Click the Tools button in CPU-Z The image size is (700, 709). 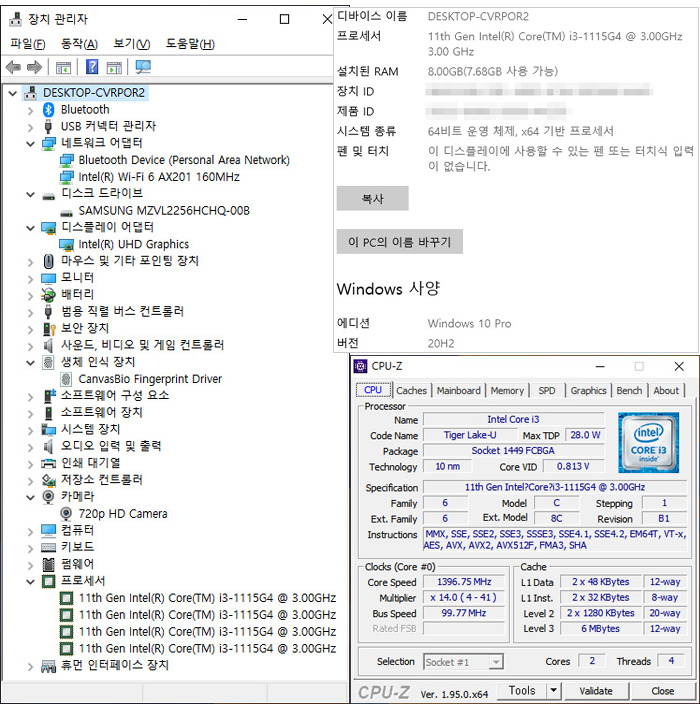click(x=522, y=690)
